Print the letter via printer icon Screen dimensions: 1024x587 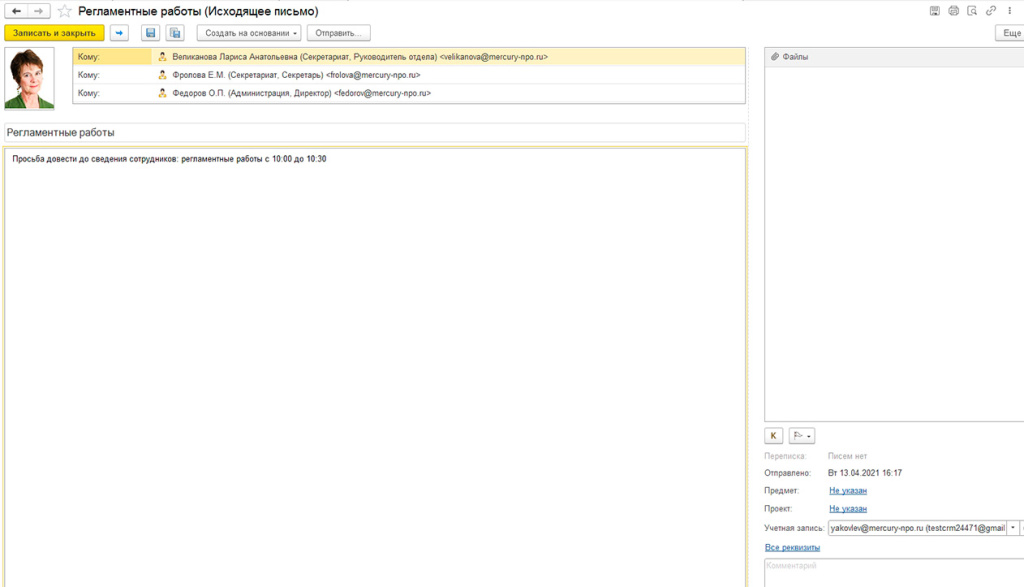point(953,11)
